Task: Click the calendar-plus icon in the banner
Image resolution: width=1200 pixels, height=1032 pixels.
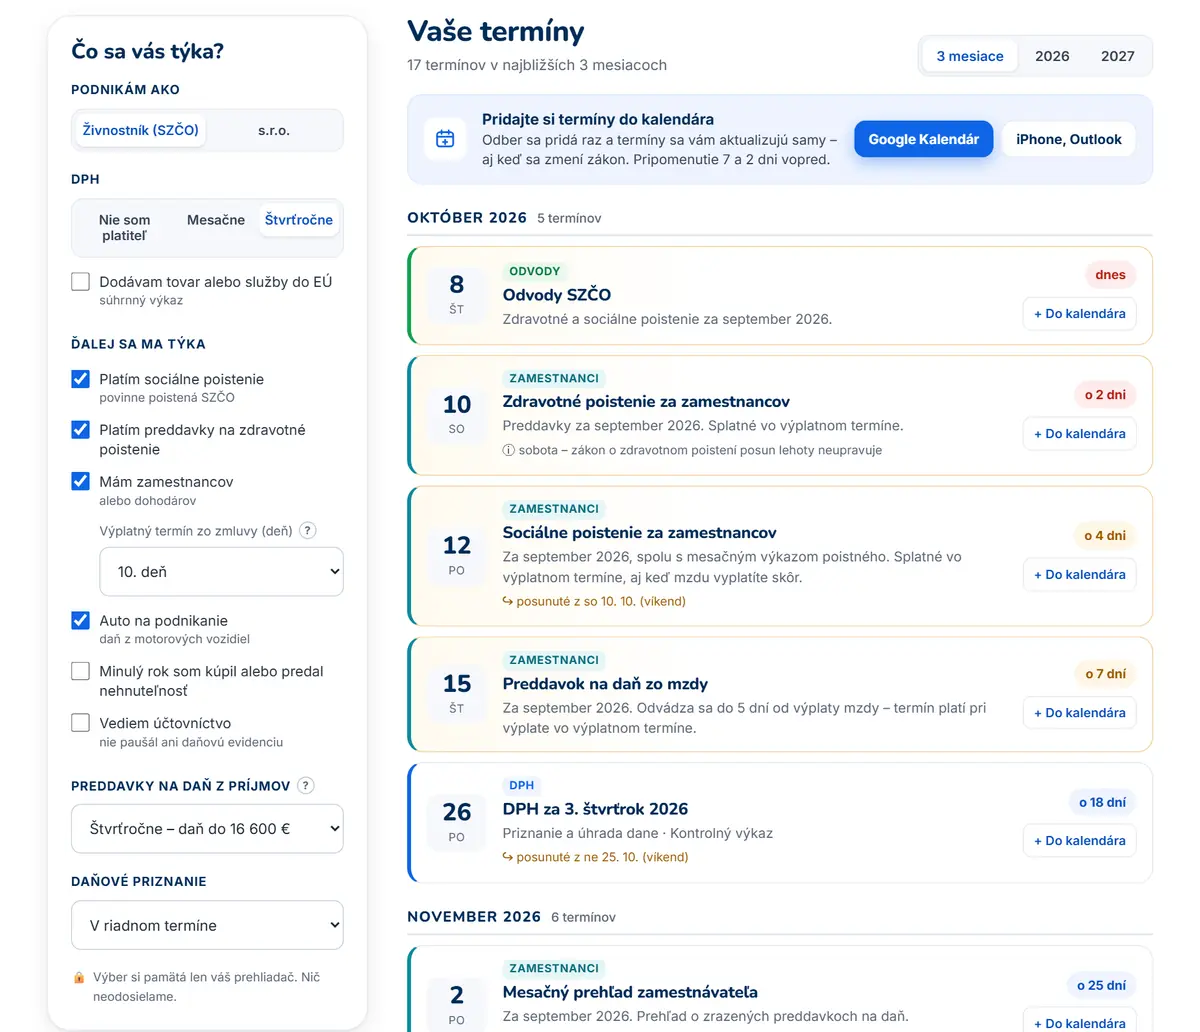Action: [445, 139]
